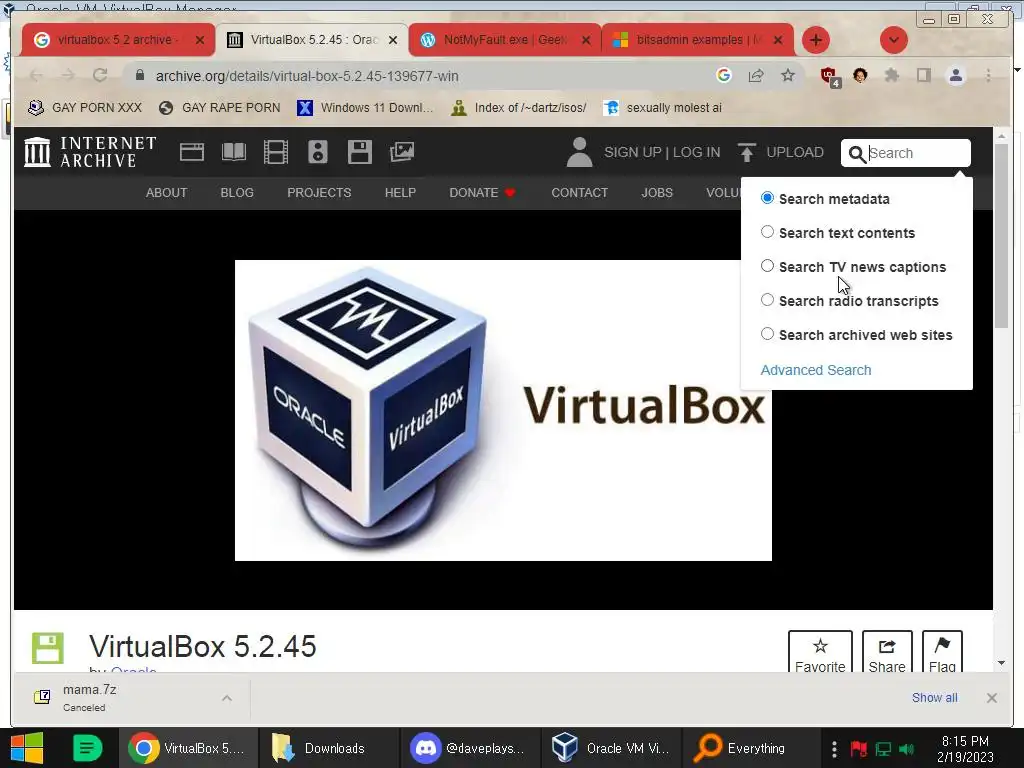The height and width of the screenshot is (768, 1024).
Task: Click the Advanced Search link
Action: click(816, 370)
